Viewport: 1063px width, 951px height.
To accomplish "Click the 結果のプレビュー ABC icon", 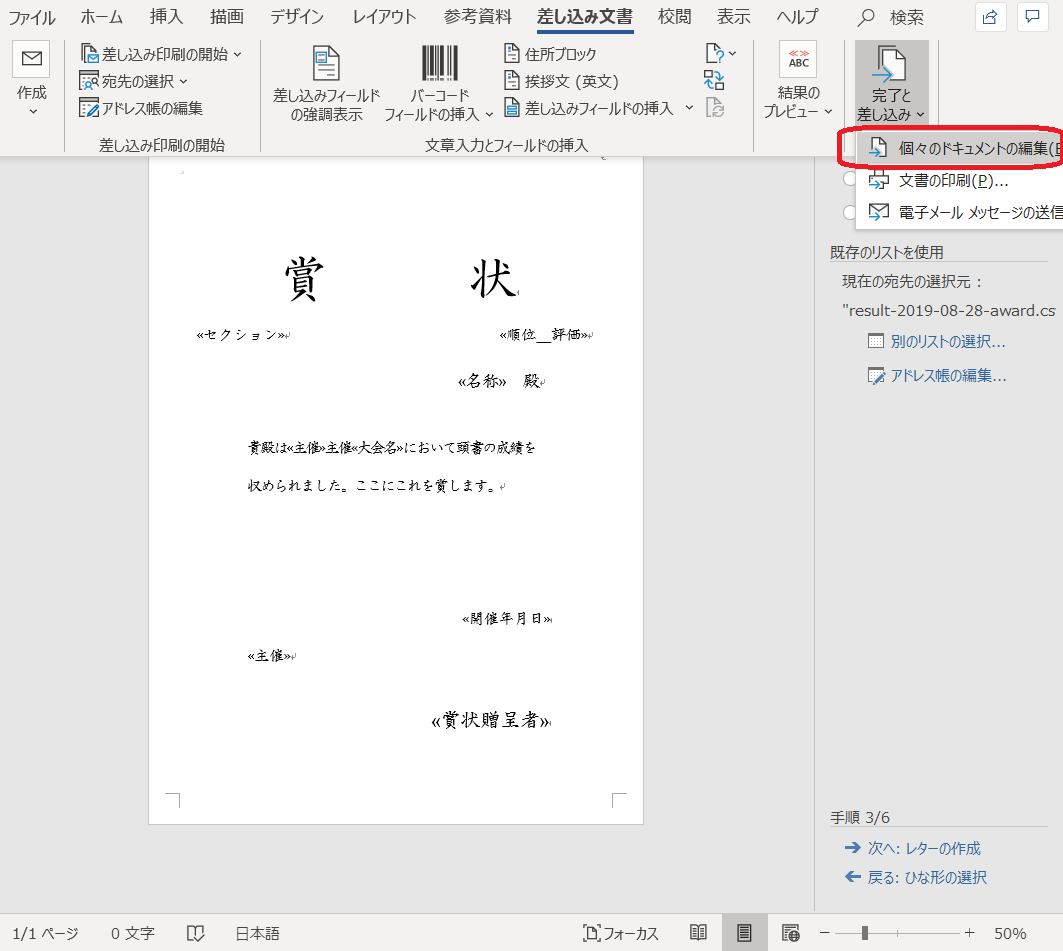I will coord(798,61).
